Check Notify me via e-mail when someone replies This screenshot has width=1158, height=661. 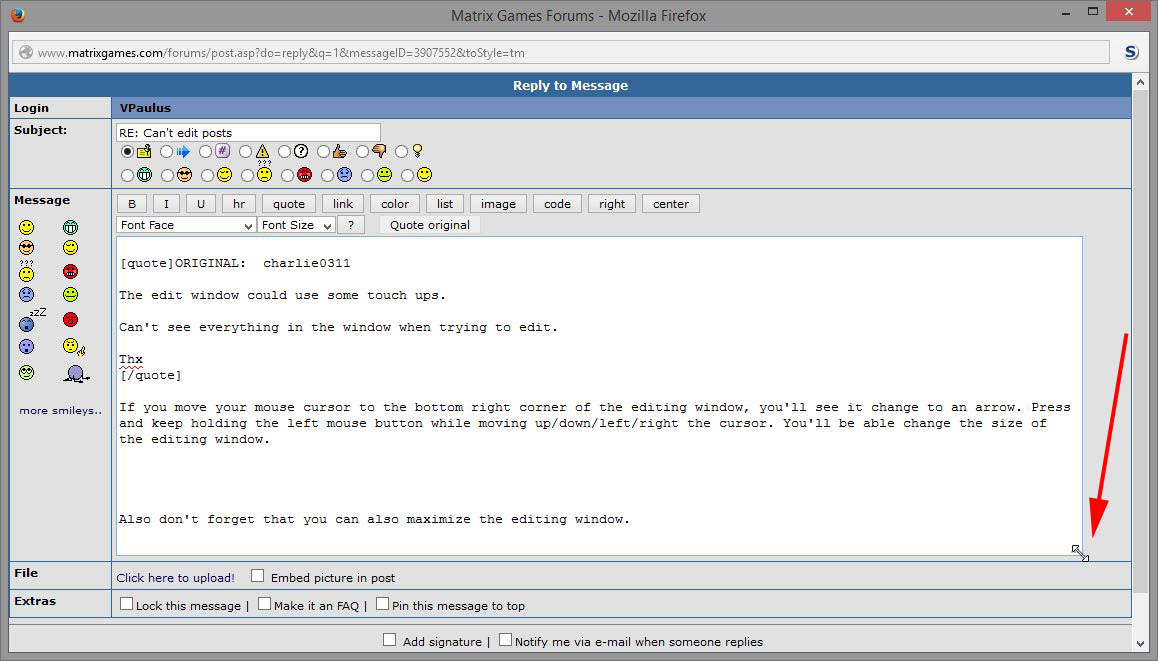pyautogui.click(x=505, y=640)
